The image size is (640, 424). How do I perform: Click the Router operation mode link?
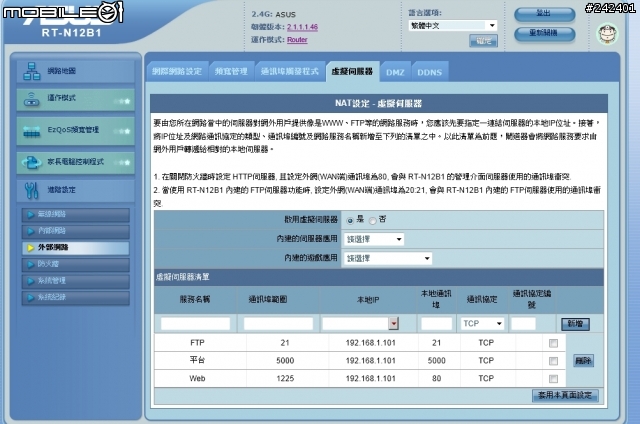297,40
